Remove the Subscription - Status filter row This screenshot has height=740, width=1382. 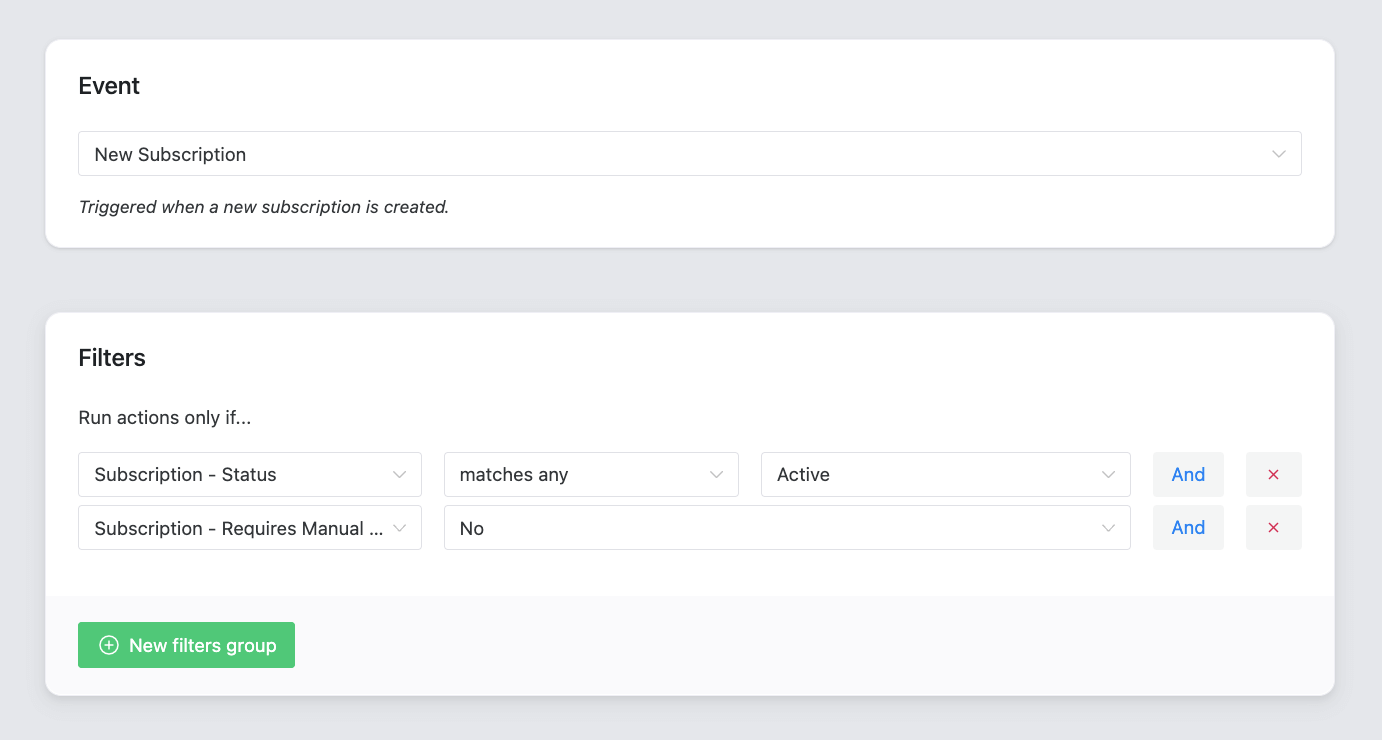(x=1274, y=475)
